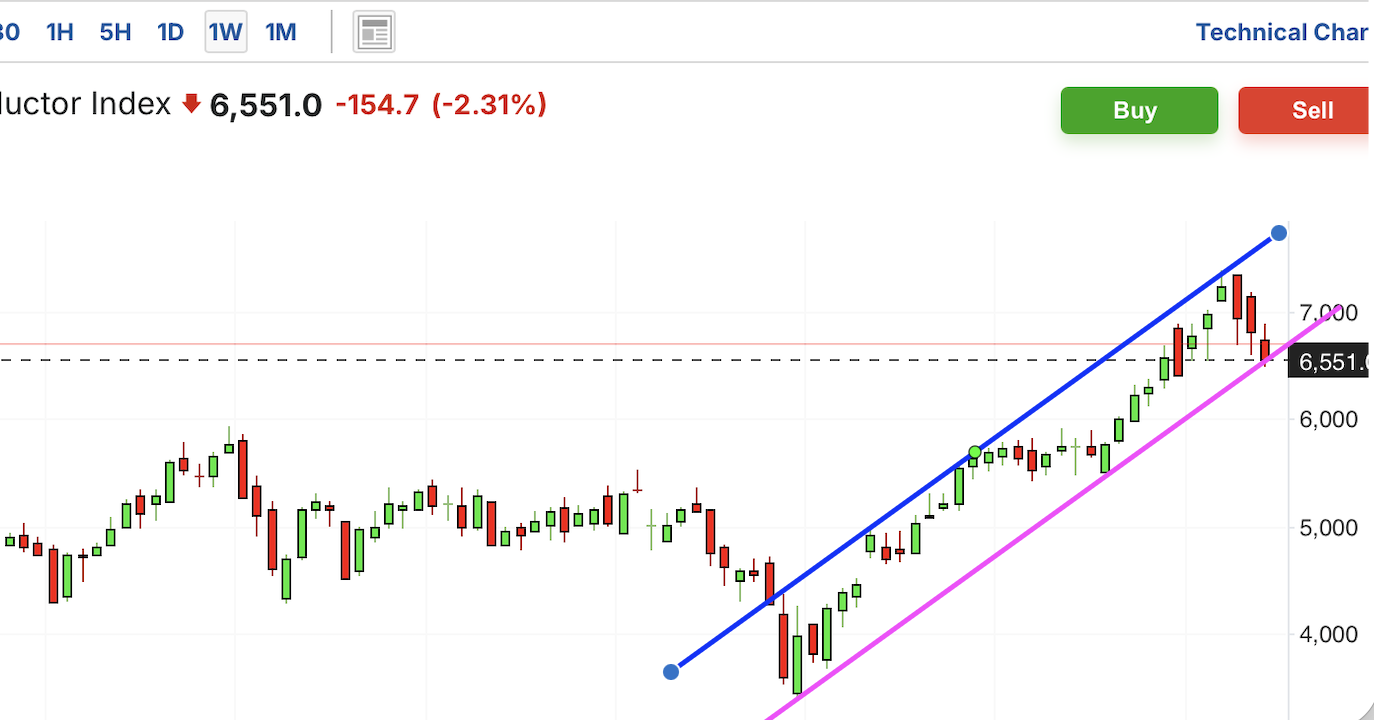Click the 6,551.0 price in header
Screen dimensions: 1374x720
(x=266, y=104)
